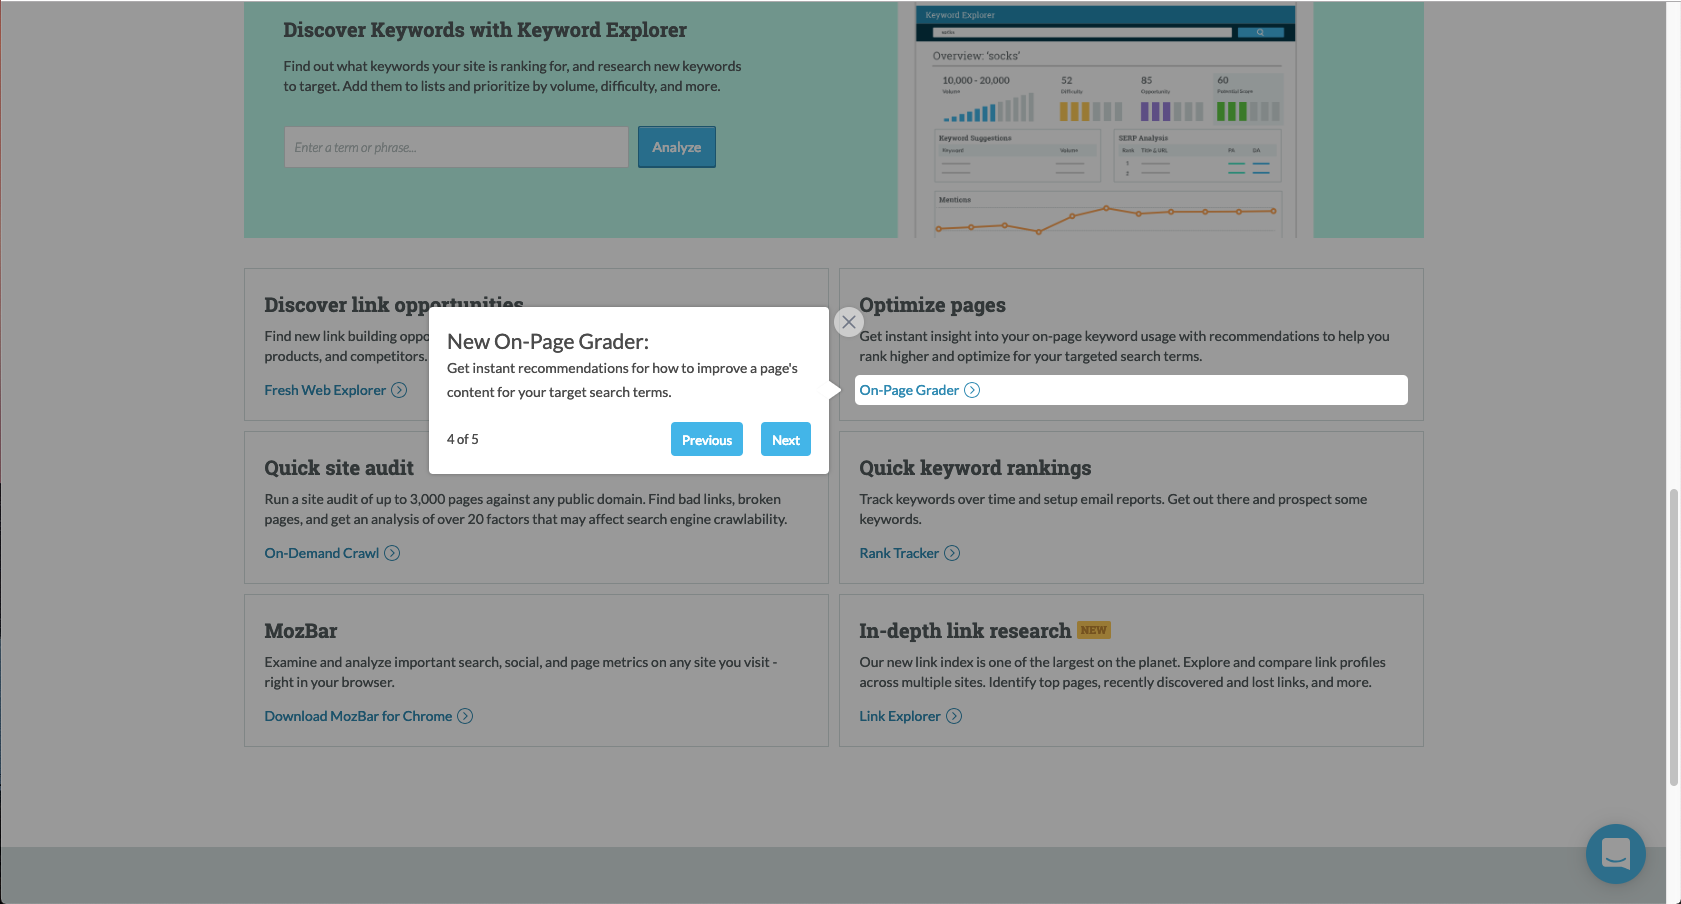The height and width of the screenshot is (904, 1681).
Task: Click the circled arrow beside On-Demand Crawl
Action: pos(392,553)
